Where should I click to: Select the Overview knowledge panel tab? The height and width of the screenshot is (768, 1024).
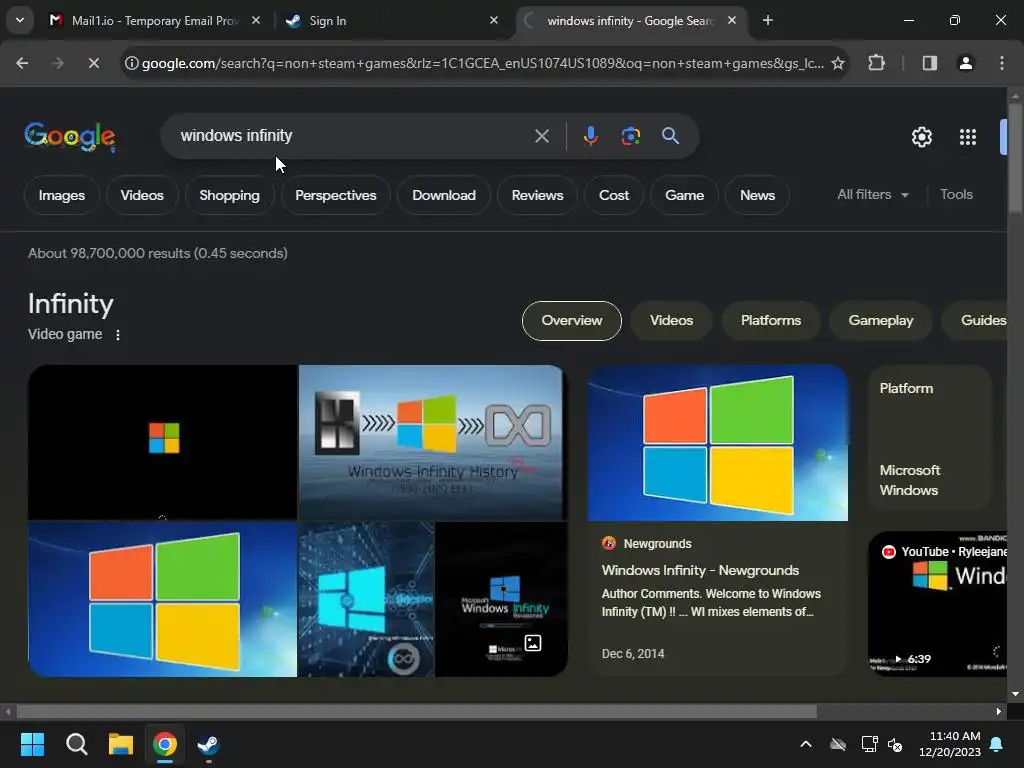coord(571,321)
